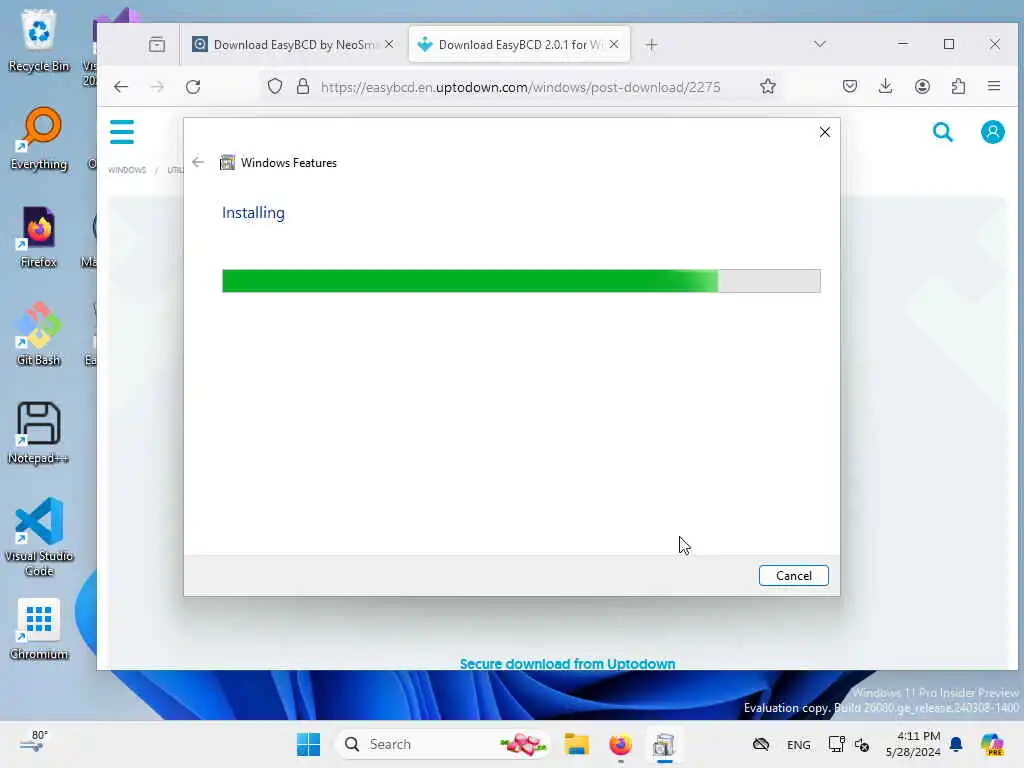
Task: Open network and display tray icon
Action: tap(837, 744)
